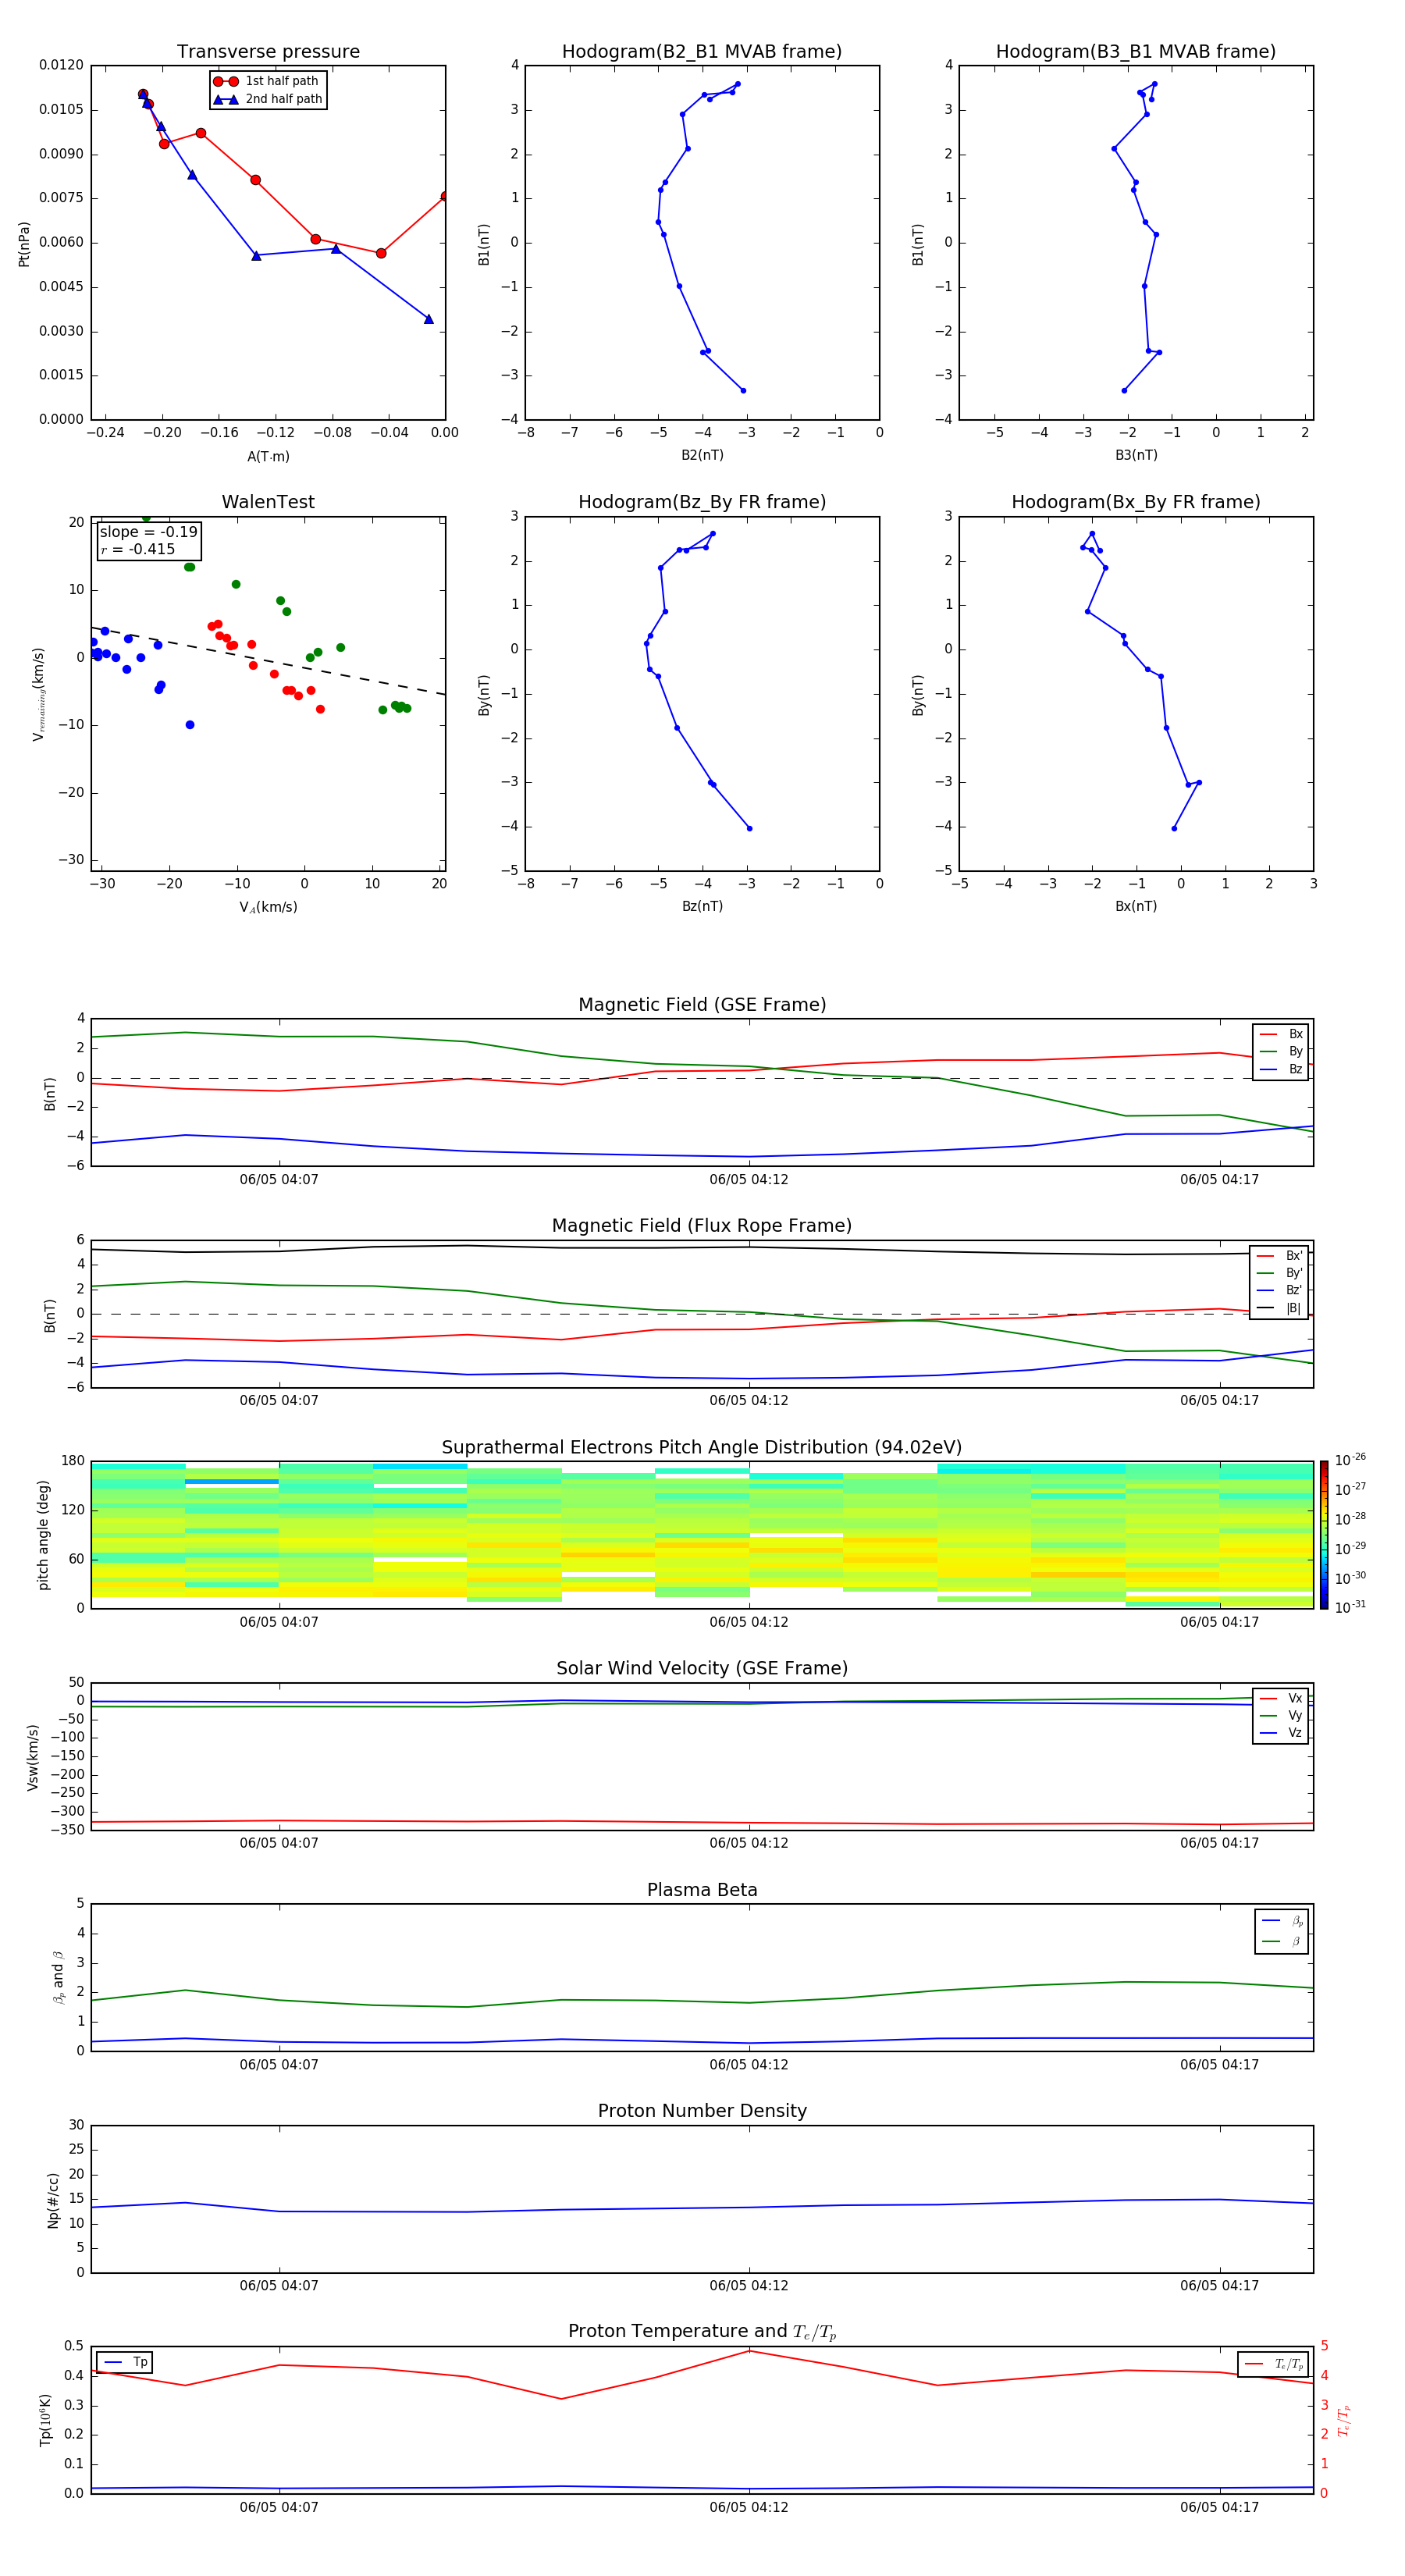This screenshot has width=1405, height=2576.
Task: Click the lowest blue dot in WalenTest
Action: coord(190,725)
